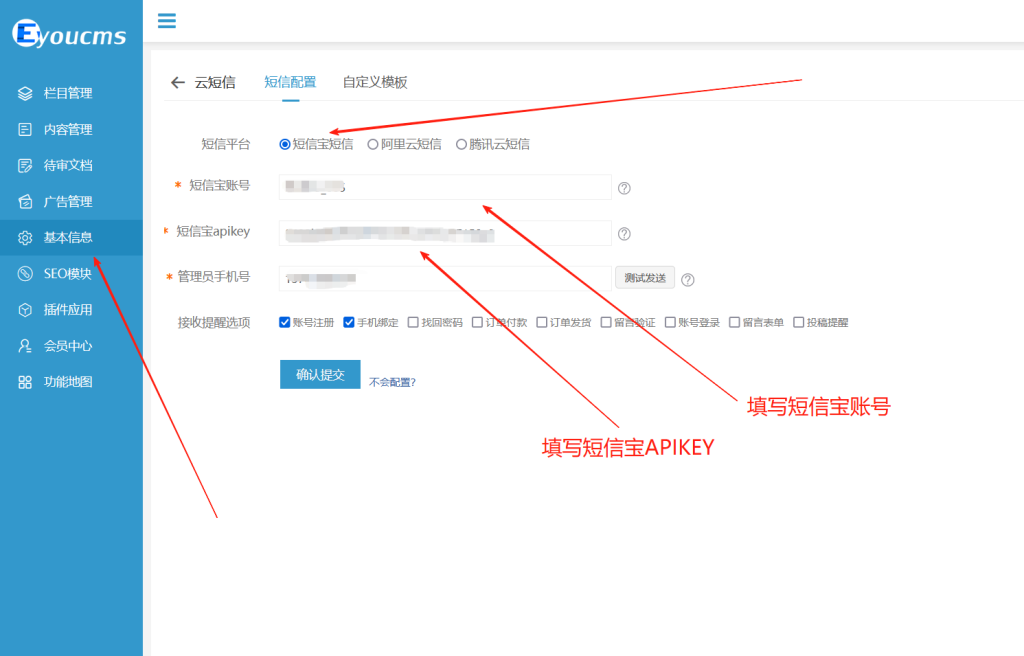Click the back arrow next to 云短信
This screenshot has height=656, width=1024.
177,82
